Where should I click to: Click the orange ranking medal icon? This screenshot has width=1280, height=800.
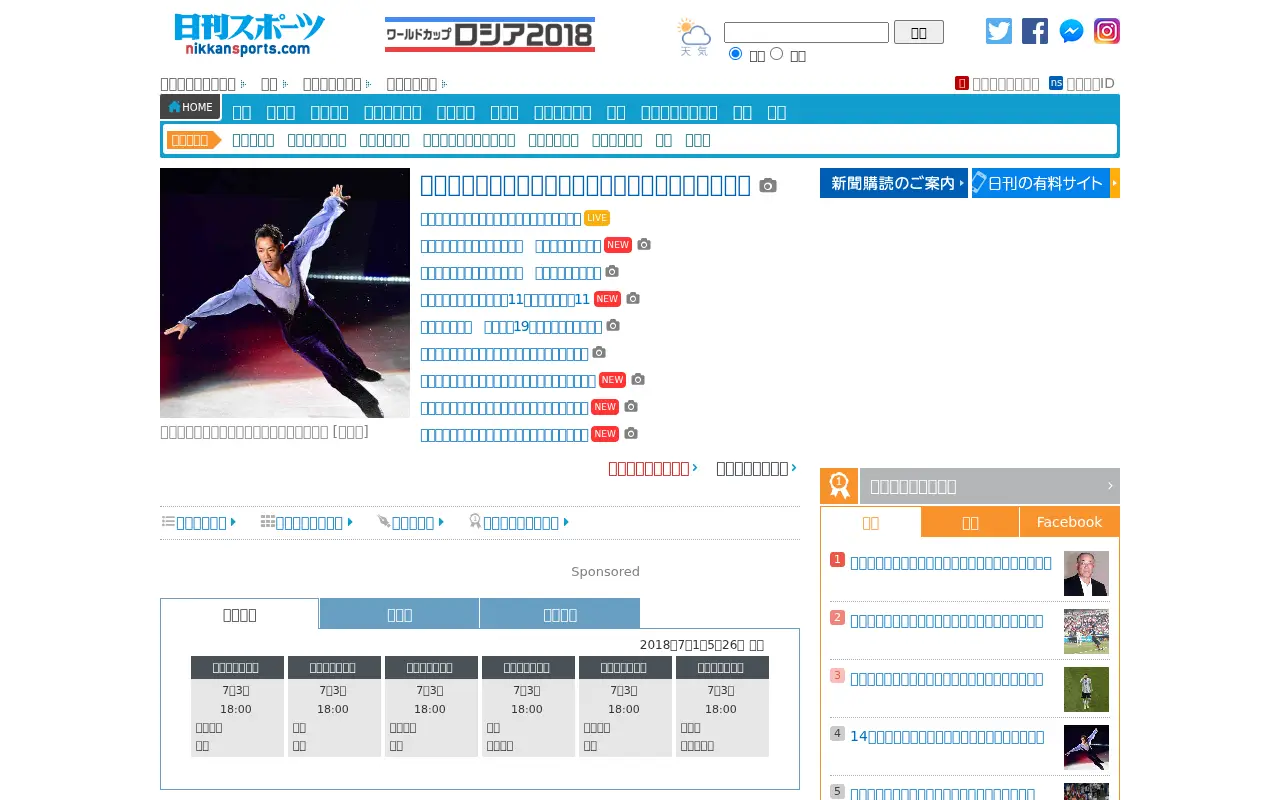(839, 486)
